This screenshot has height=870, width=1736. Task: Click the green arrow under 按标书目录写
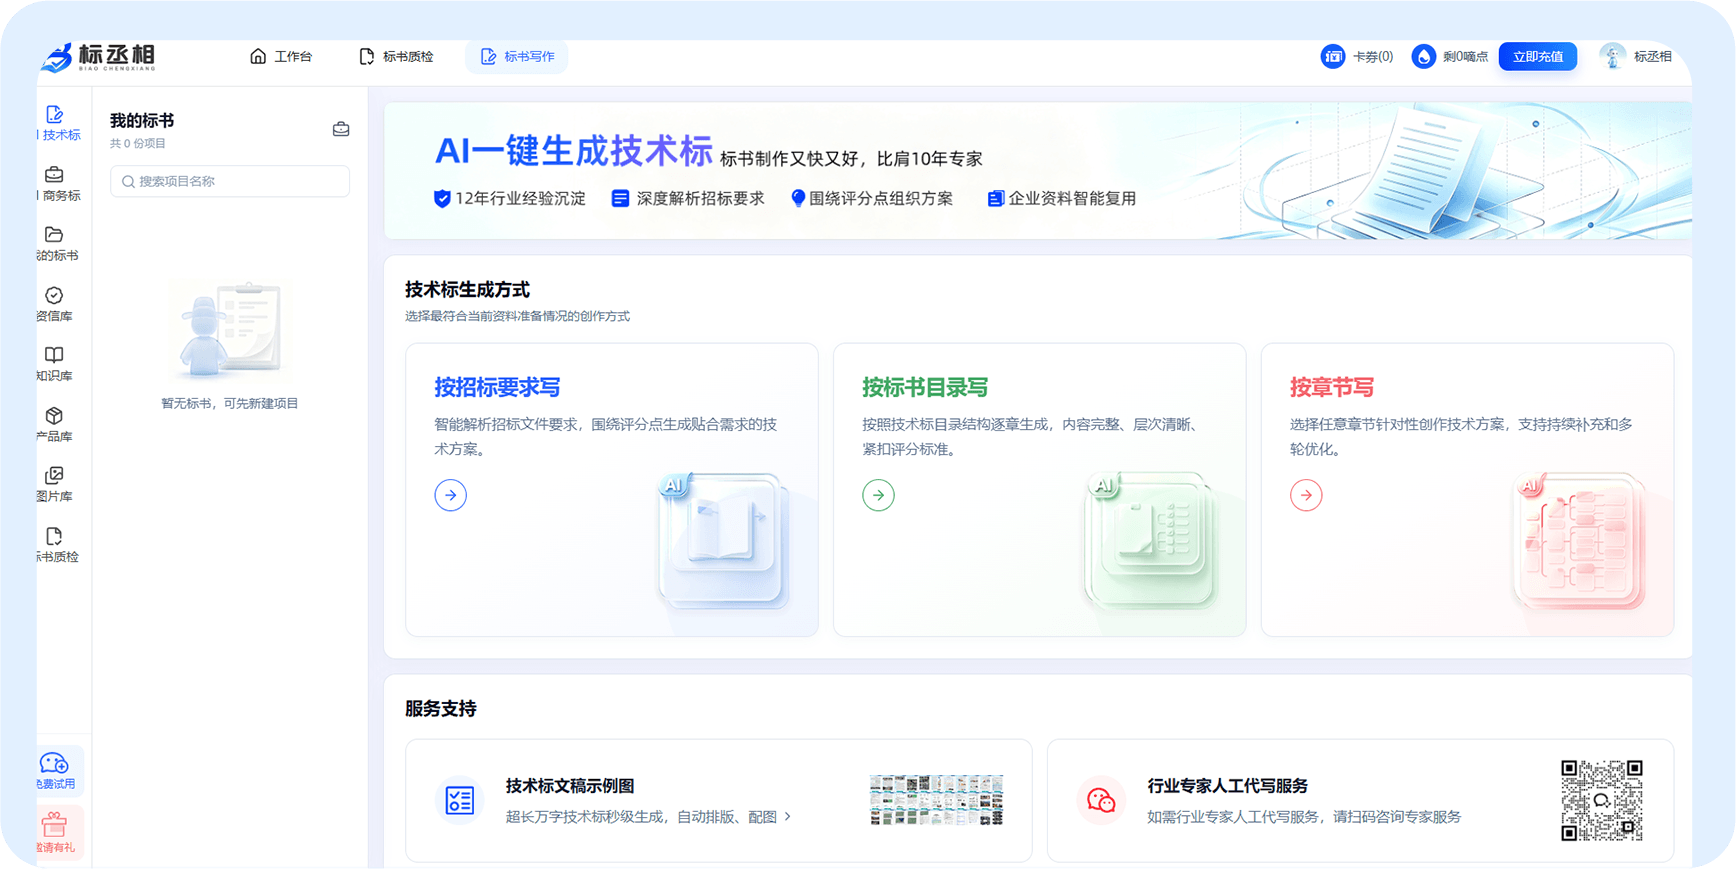pyautogui.click(x=879, y=495)
